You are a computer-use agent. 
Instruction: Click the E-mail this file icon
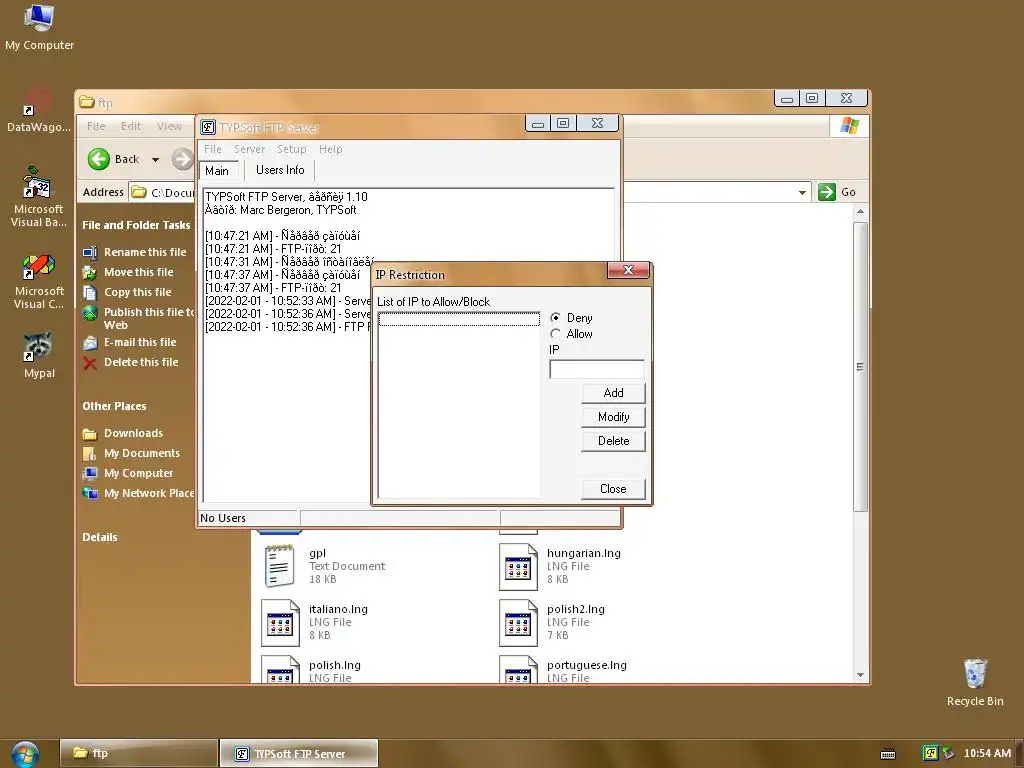(x=89, y=342)
